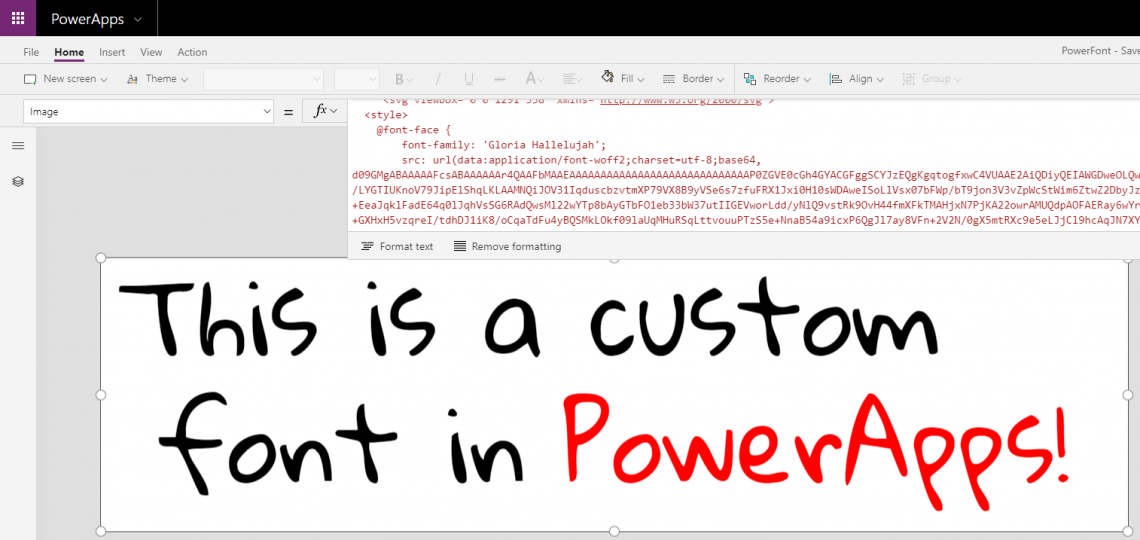Click the New screen button
Viewport: 1140px width, 540px height.
62,79
